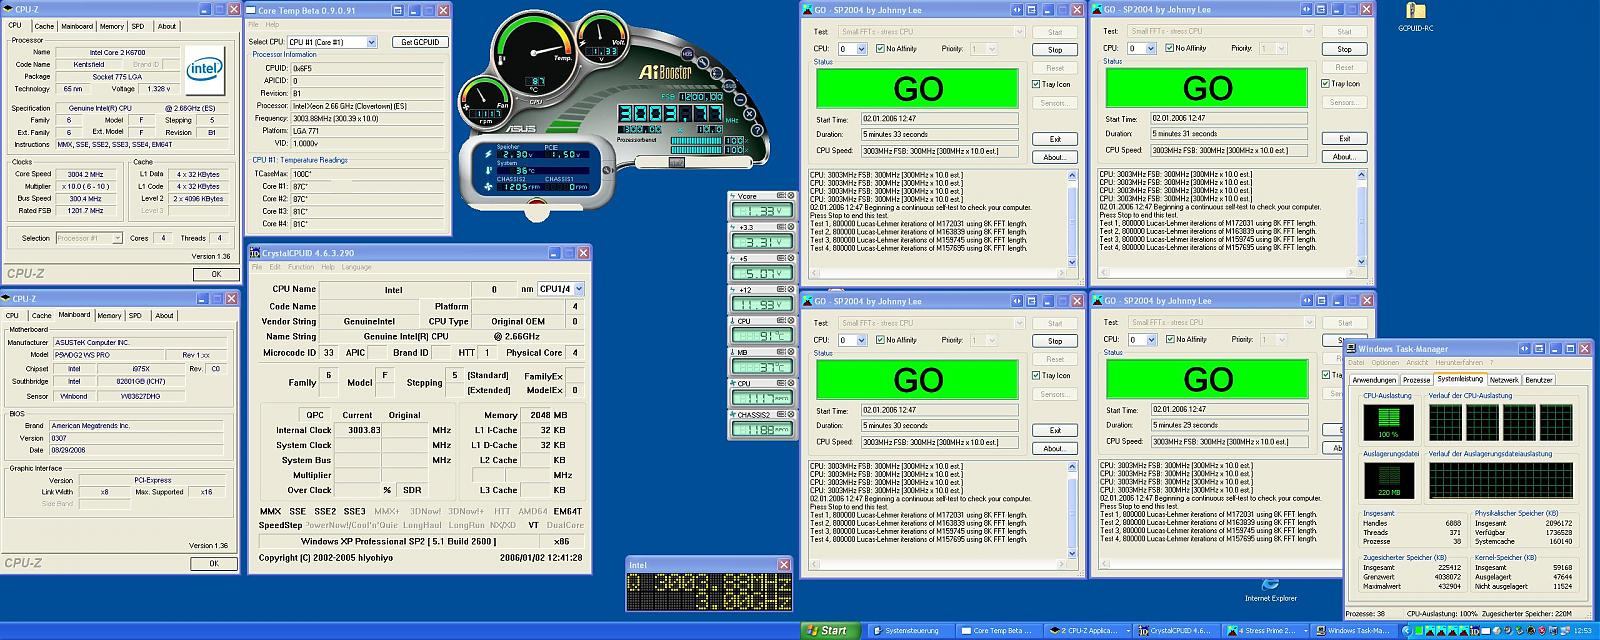Switch to Prozesse tab in Task-Manager
The height and width of the screenshot is (640, 1600).
click(1416, 380)
